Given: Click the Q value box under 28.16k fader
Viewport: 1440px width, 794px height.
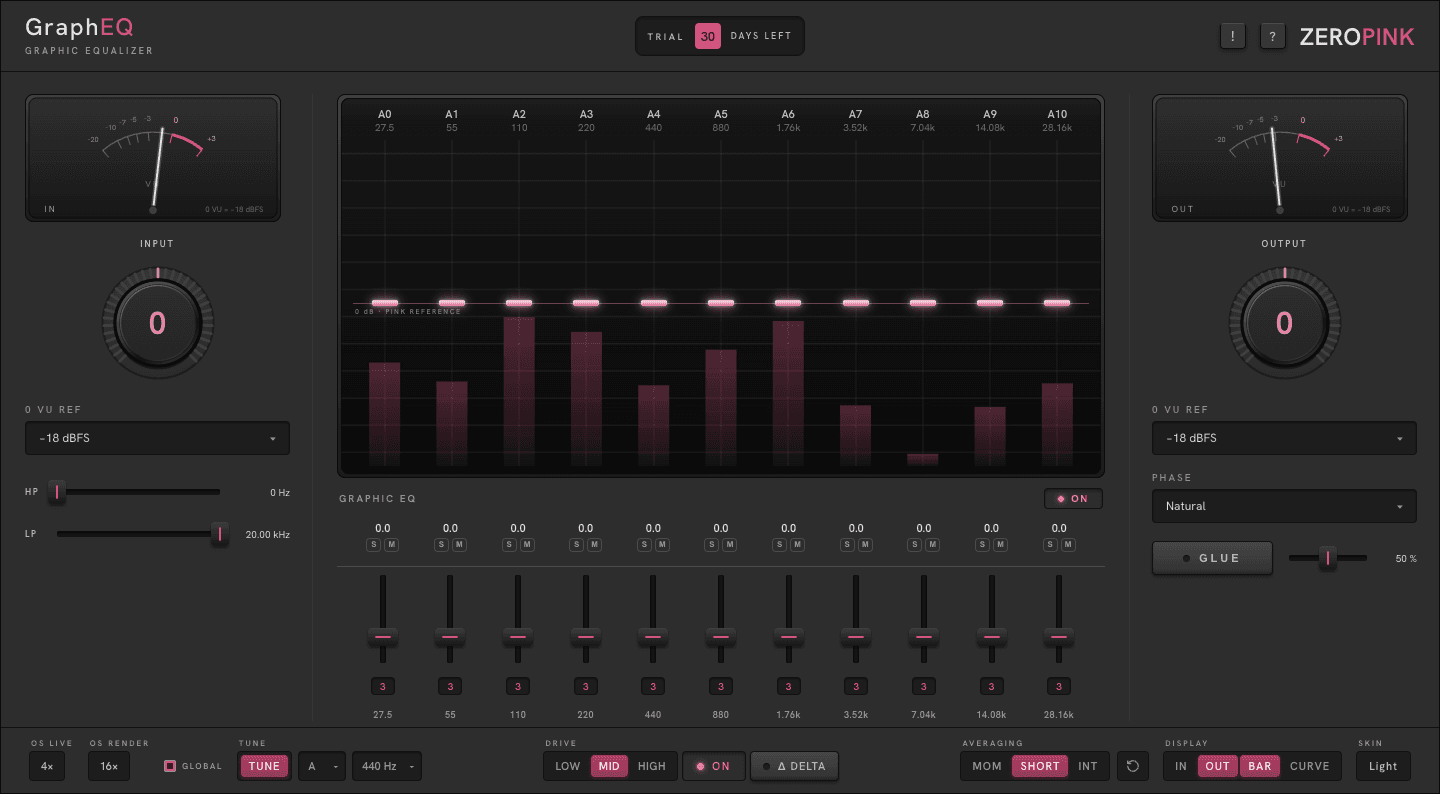Looking at the screenshot, I should [1058, 686].
